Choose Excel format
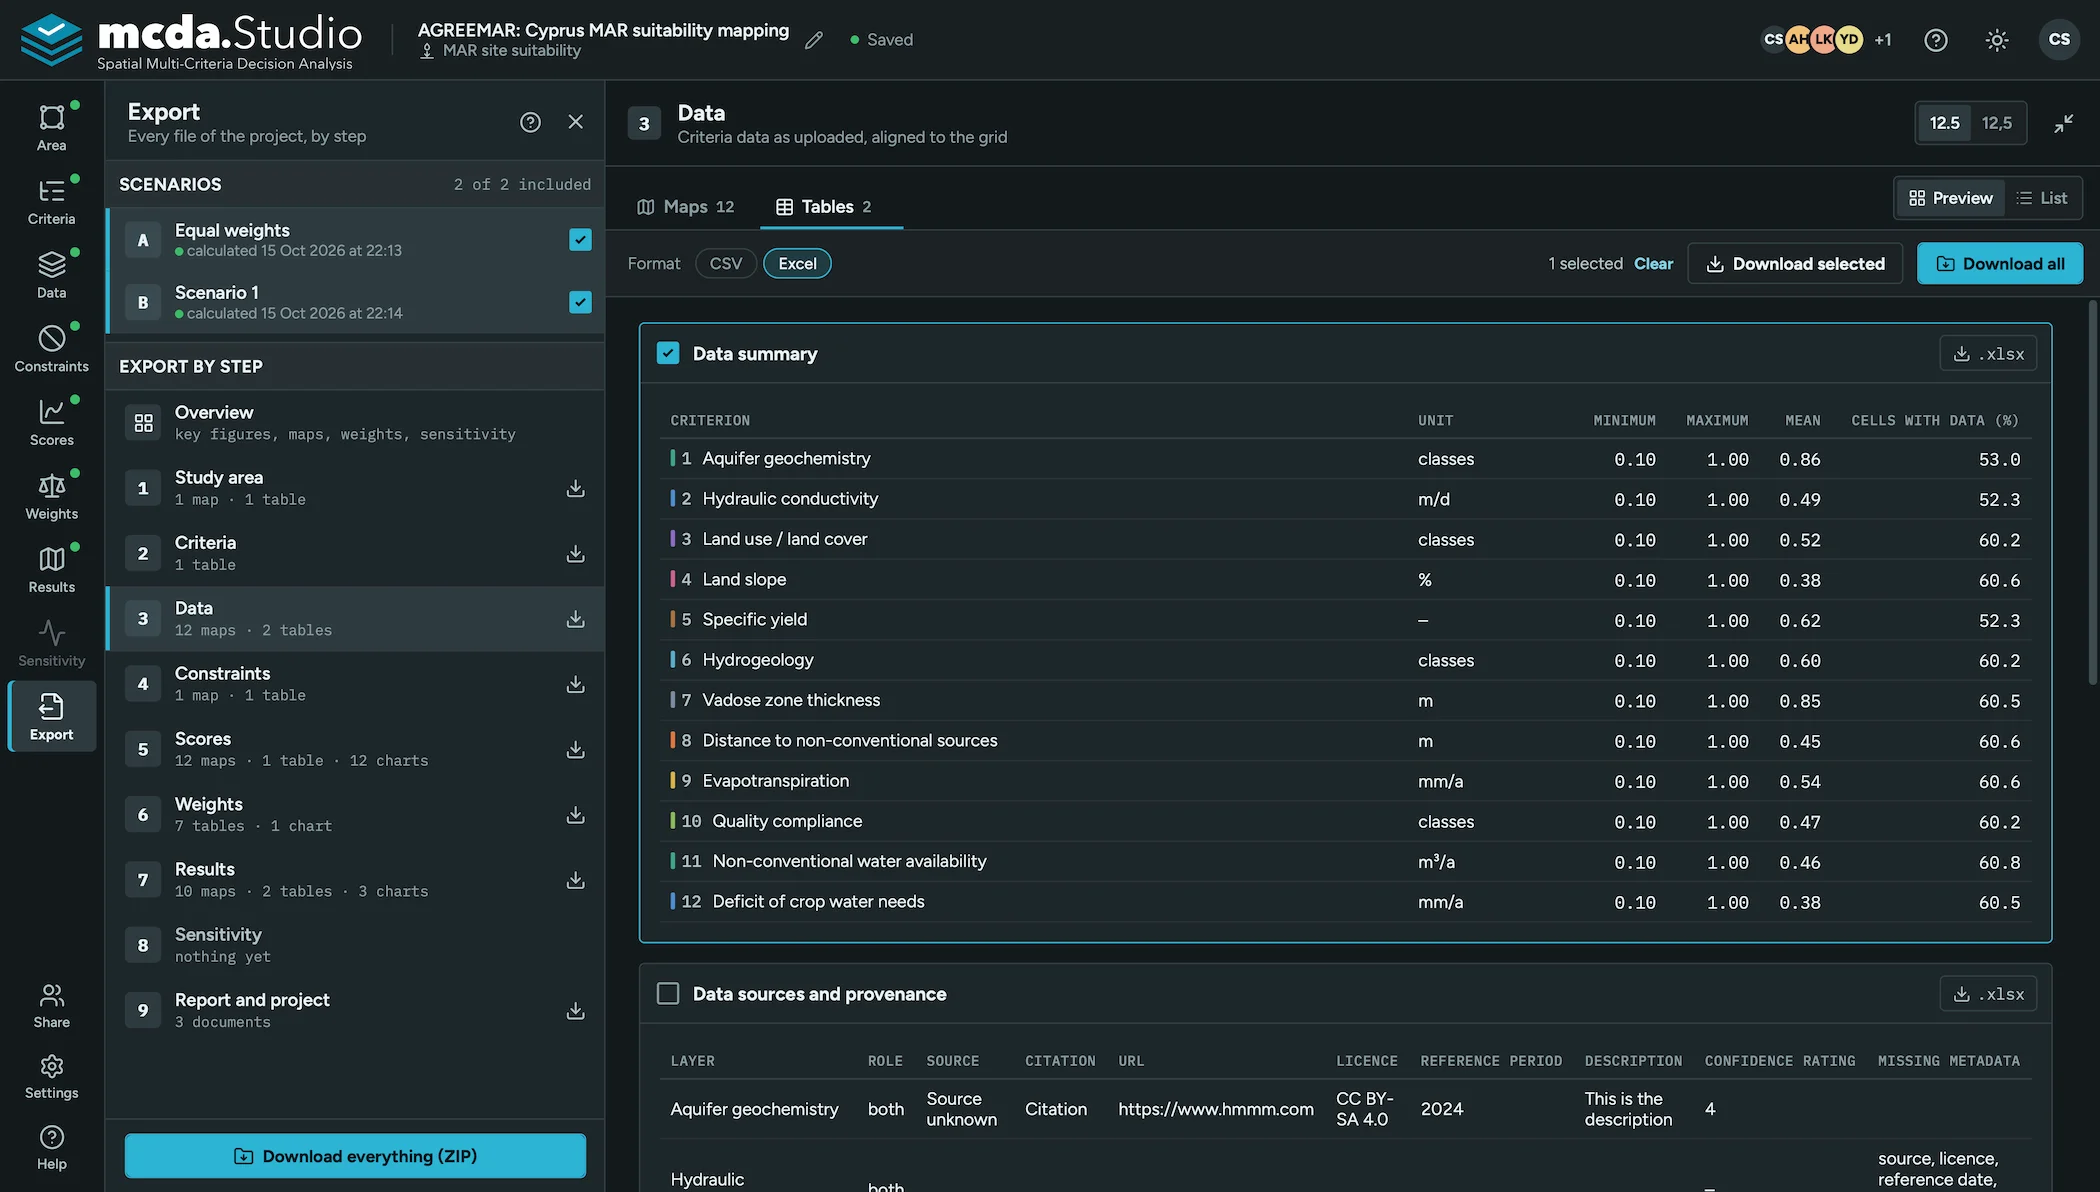Screen dimensions: 2100x1192 pyautogui.click(x=797, y=263)
